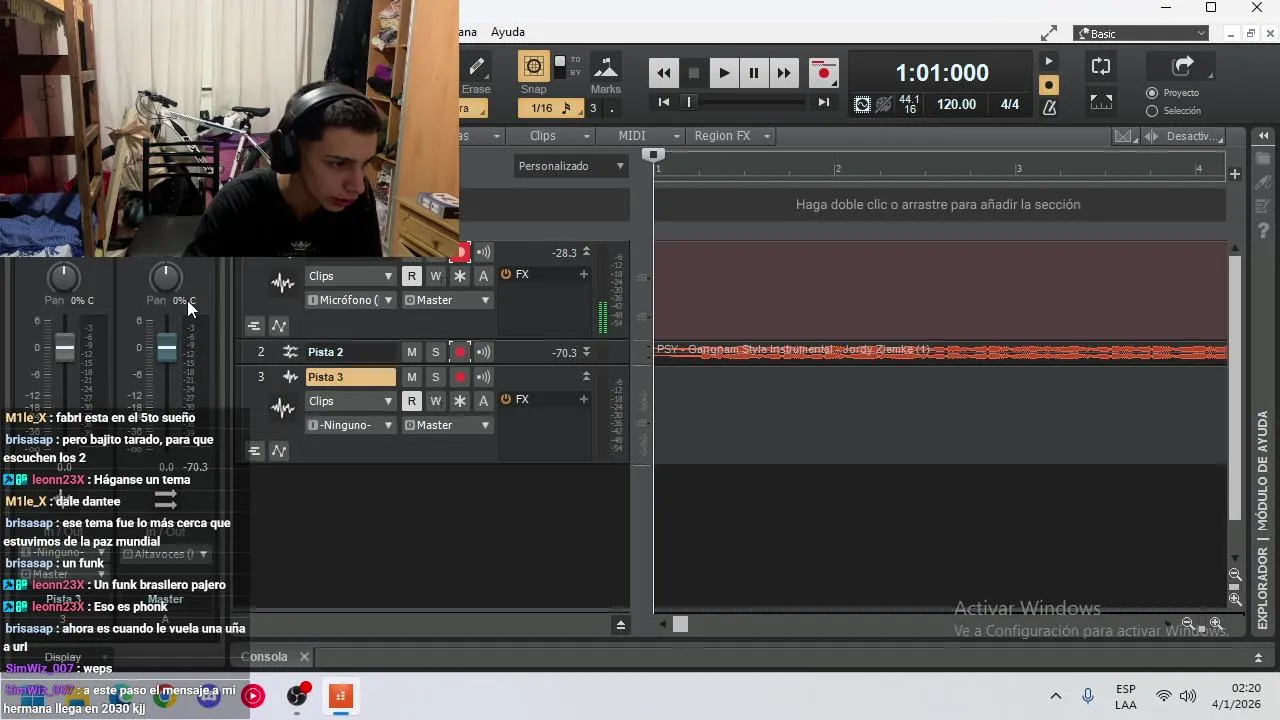Mute Pista 3
1280x720 pixels.
pos(412,377)
